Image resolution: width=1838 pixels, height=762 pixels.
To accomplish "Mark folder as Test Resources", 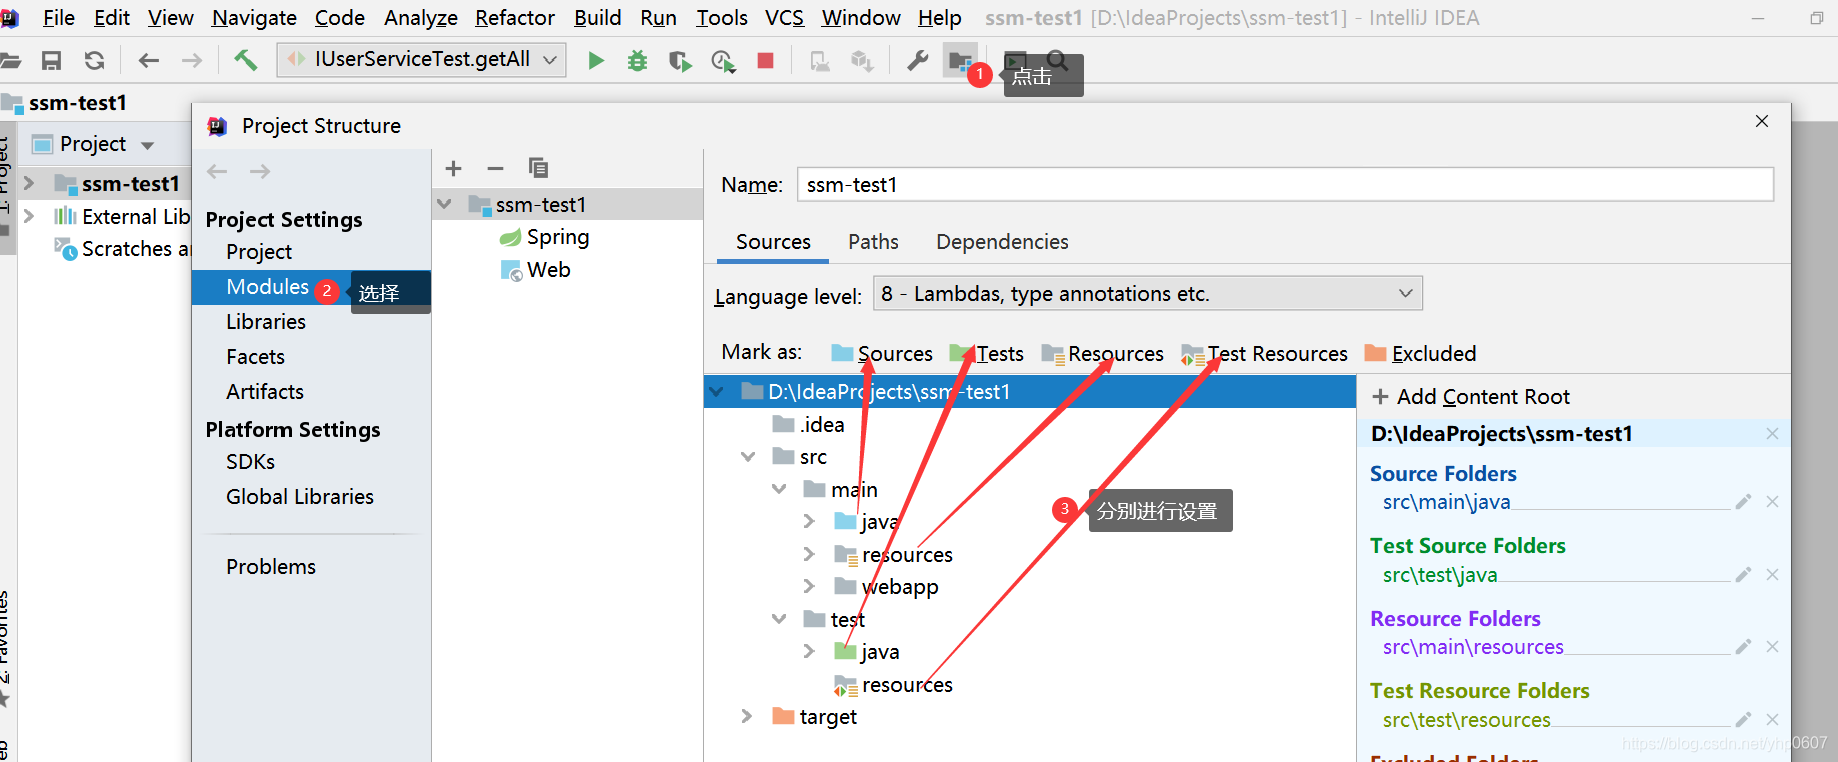I will pos(1264,354).
